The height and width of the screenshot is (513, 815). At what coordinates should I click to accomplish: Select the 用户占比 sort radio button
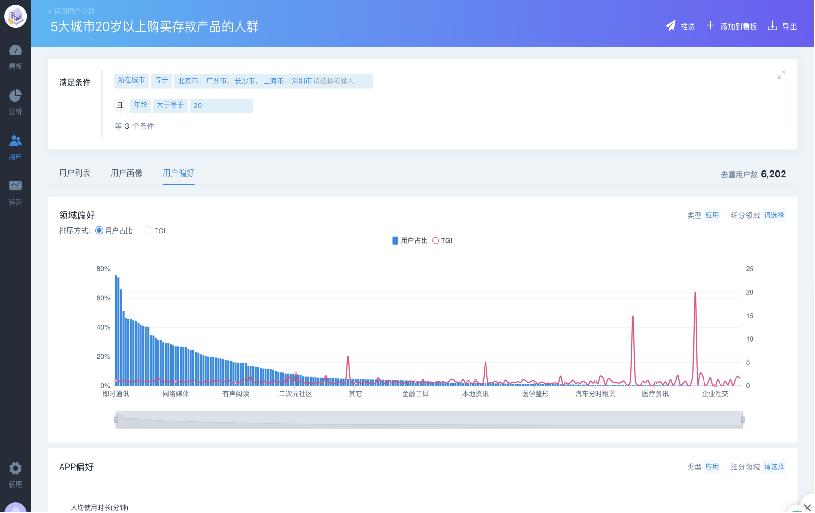(x=99, y=230)
